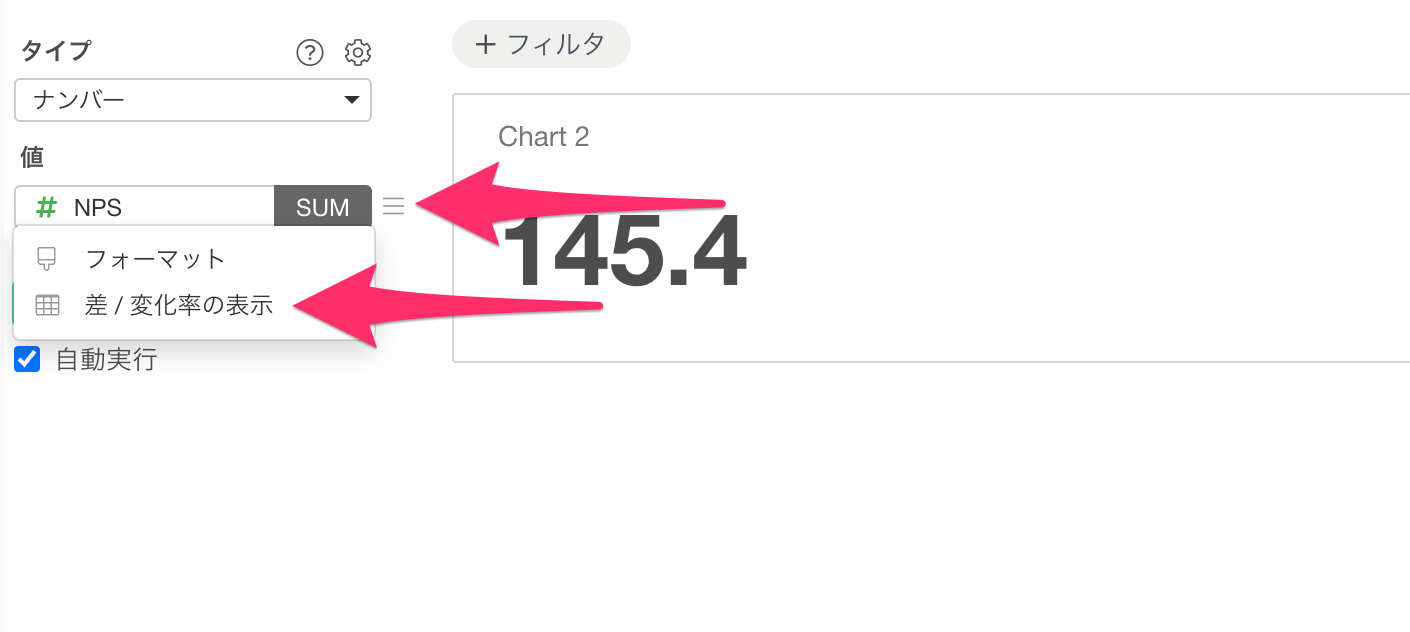Click the Chart 2 title
Viewport: 1410px width, 632px height.
coord(544,137)
